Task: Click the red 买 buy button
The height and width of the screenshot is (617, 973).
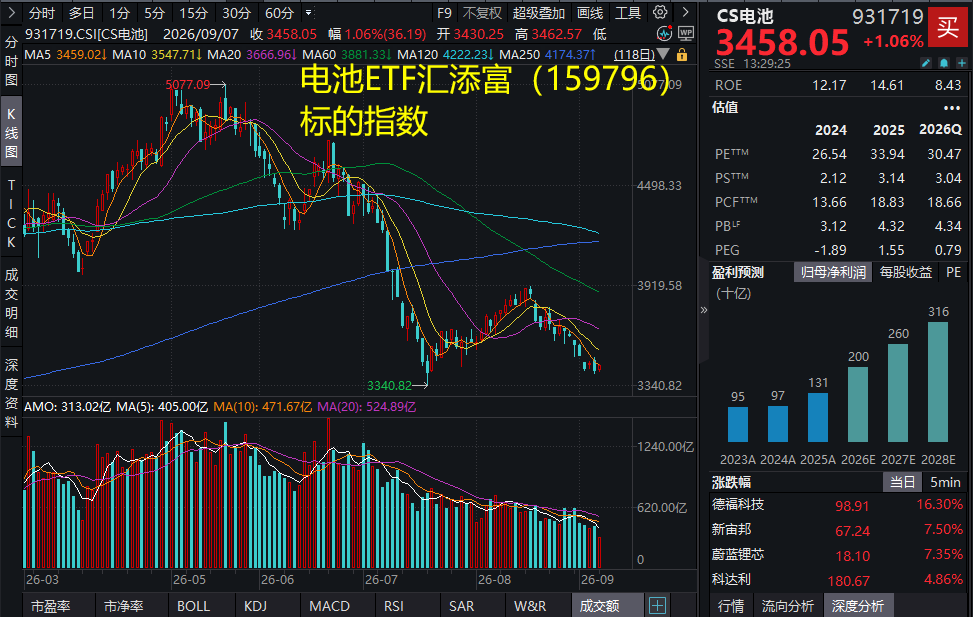Action: click(948, 27)
